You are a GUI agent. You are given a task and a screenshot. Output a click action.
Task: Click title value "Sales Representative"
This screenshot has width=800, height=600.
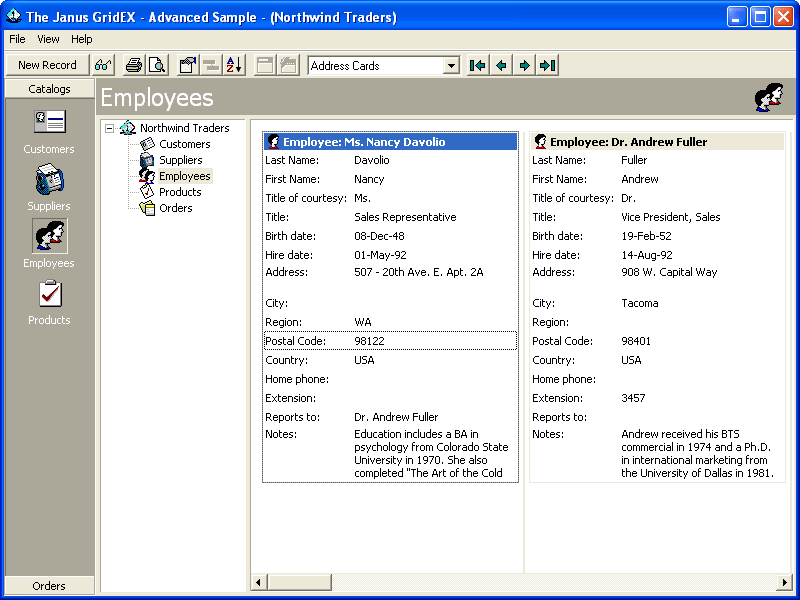pos(405,217)
